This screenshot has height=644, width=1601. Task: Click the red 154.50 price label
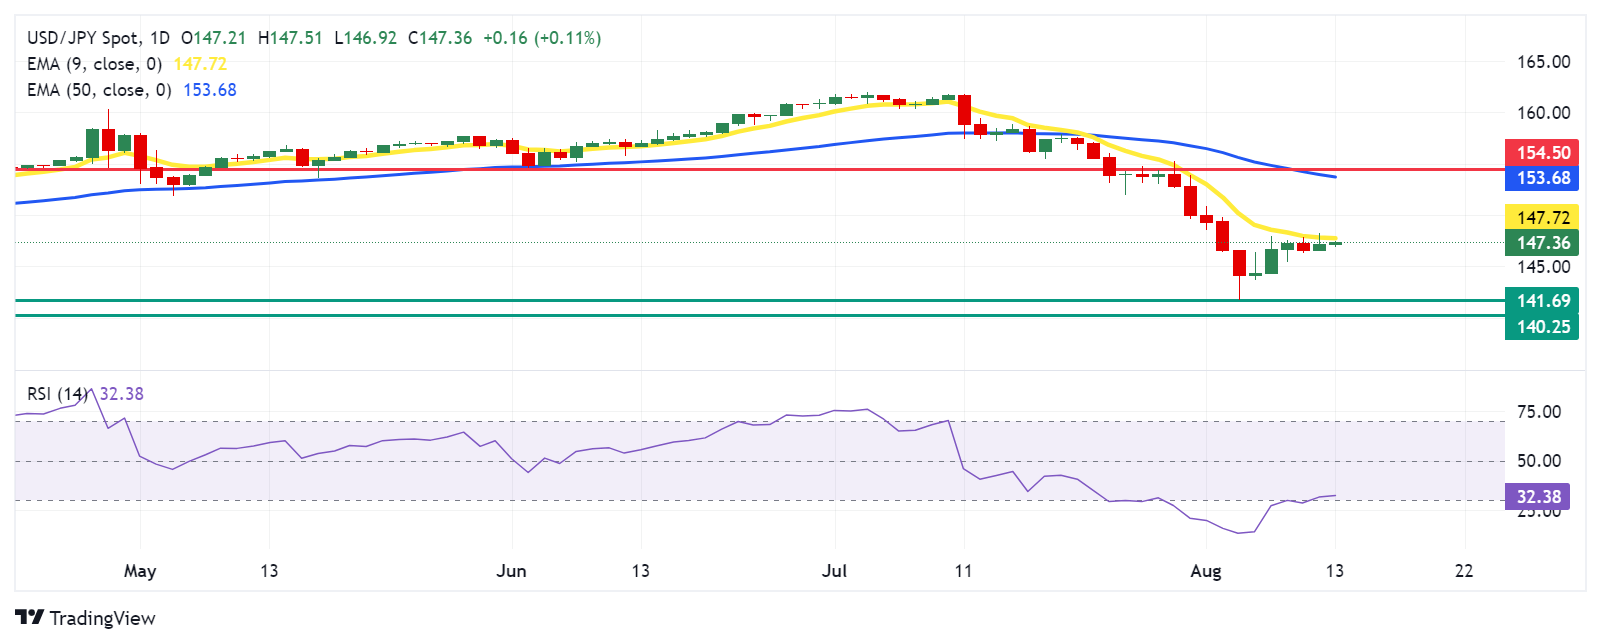[1542, 153]
